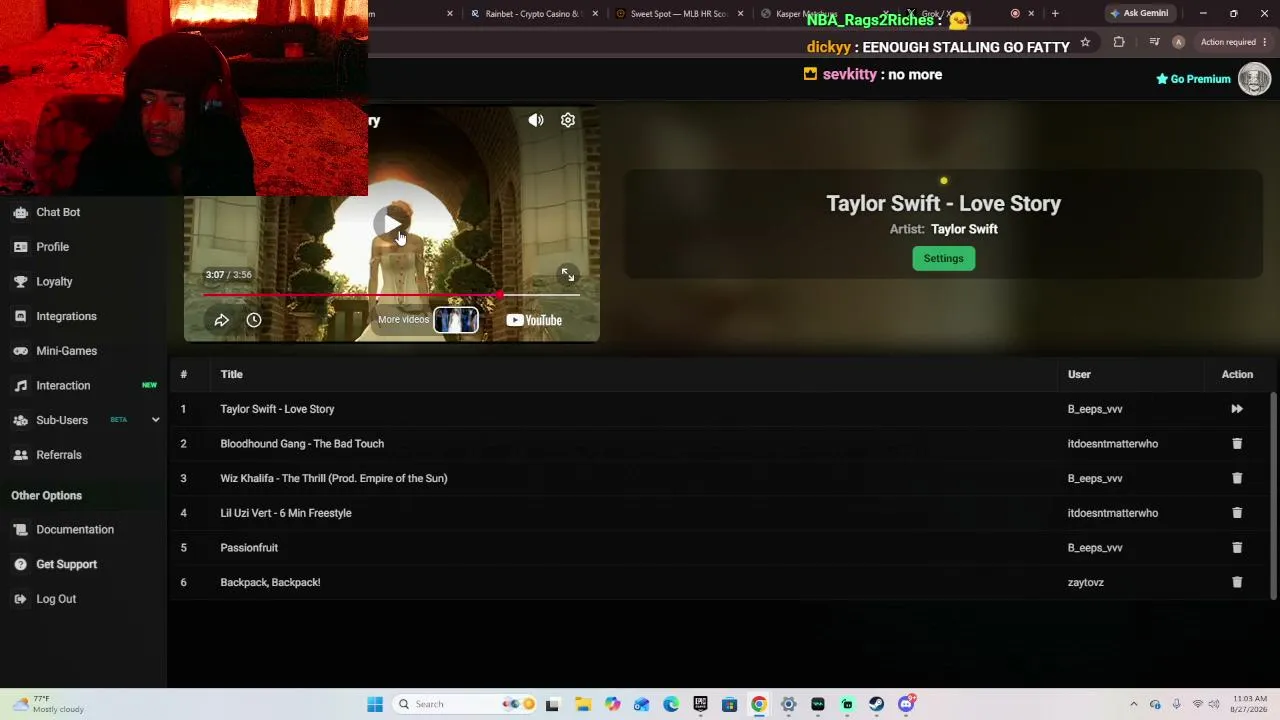Image resolution: width=1280 pixels, height=720 pixels.
Task: Select the Passionfruit song title
Action: (x=249, y=548)
